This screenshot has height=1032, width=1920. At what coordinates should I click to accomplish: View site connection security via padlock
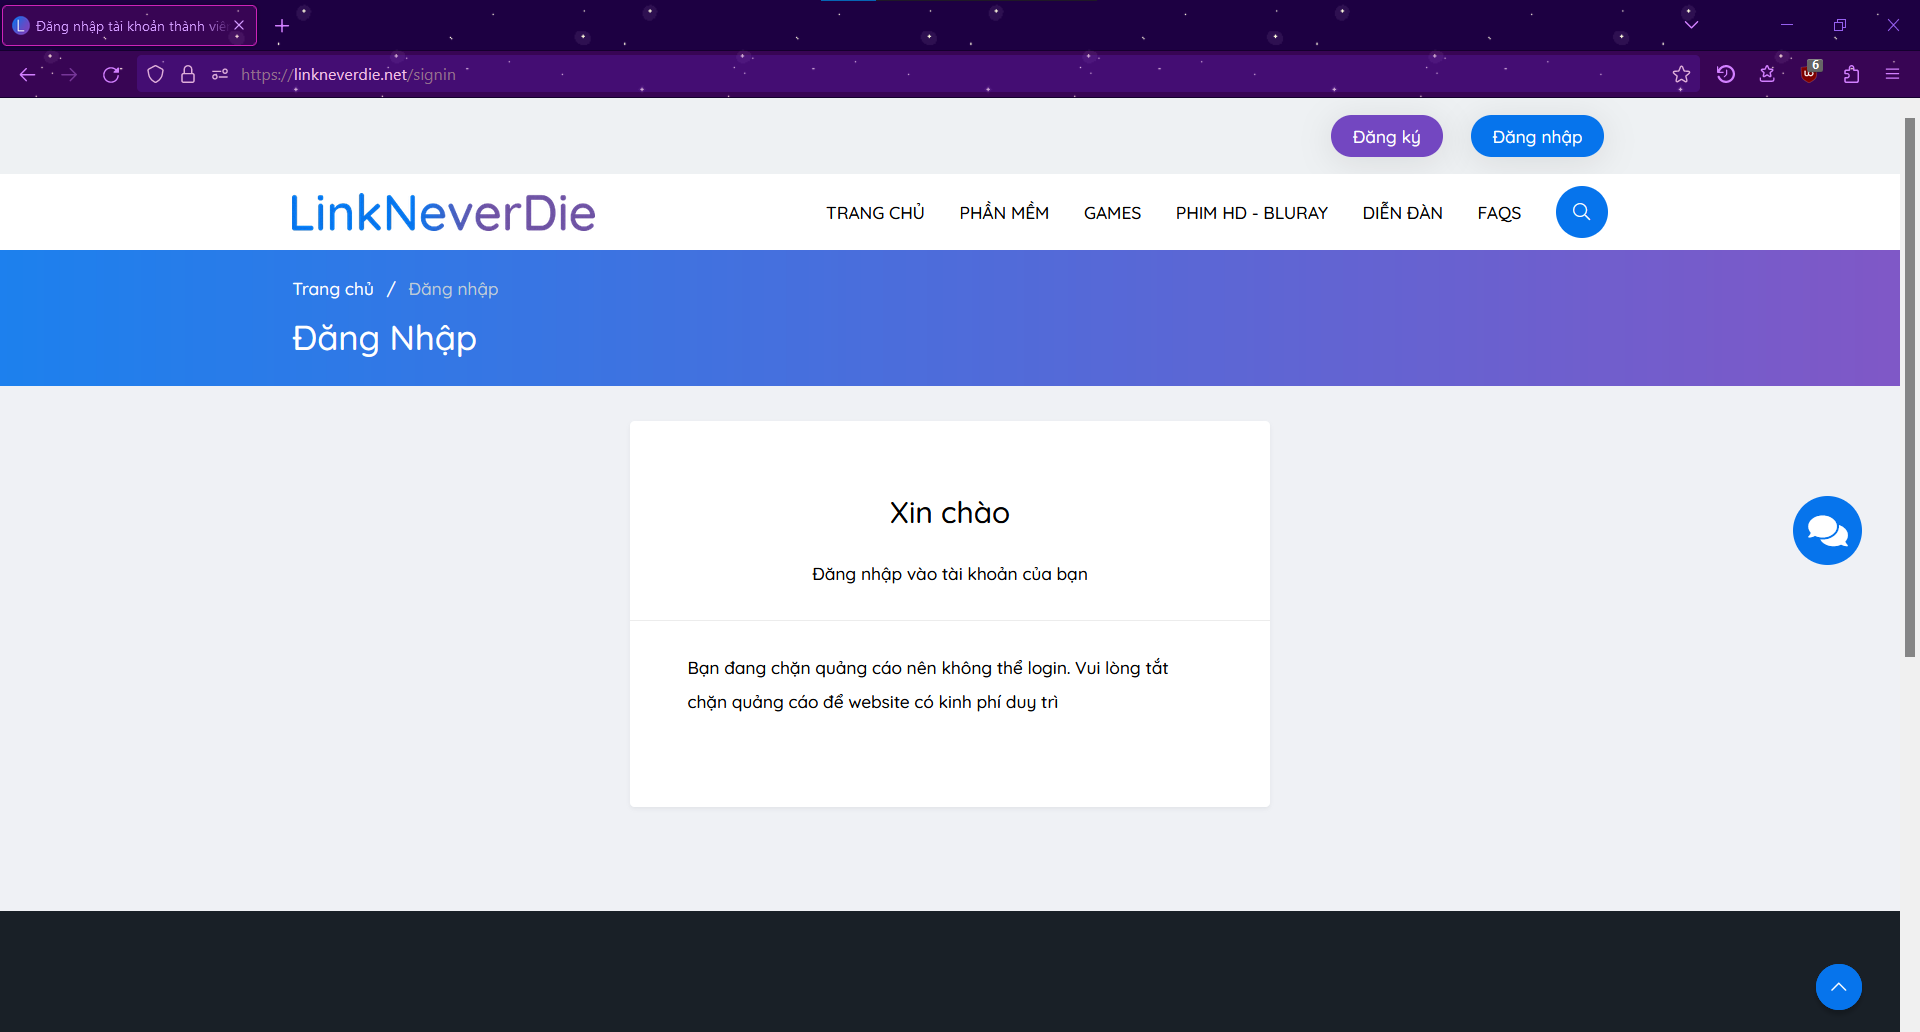coord(187,74)
